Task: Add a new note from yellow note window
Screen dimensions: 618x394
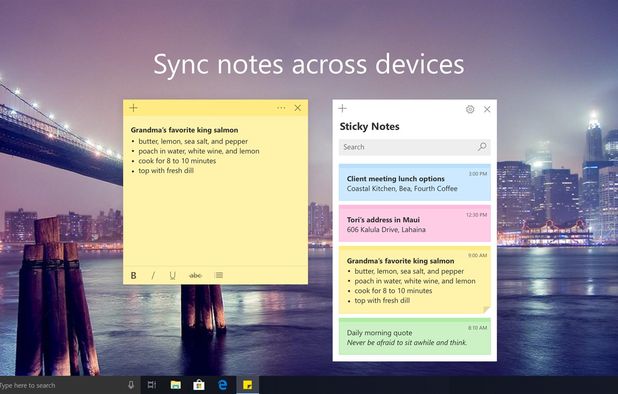Action: point(134,108)
